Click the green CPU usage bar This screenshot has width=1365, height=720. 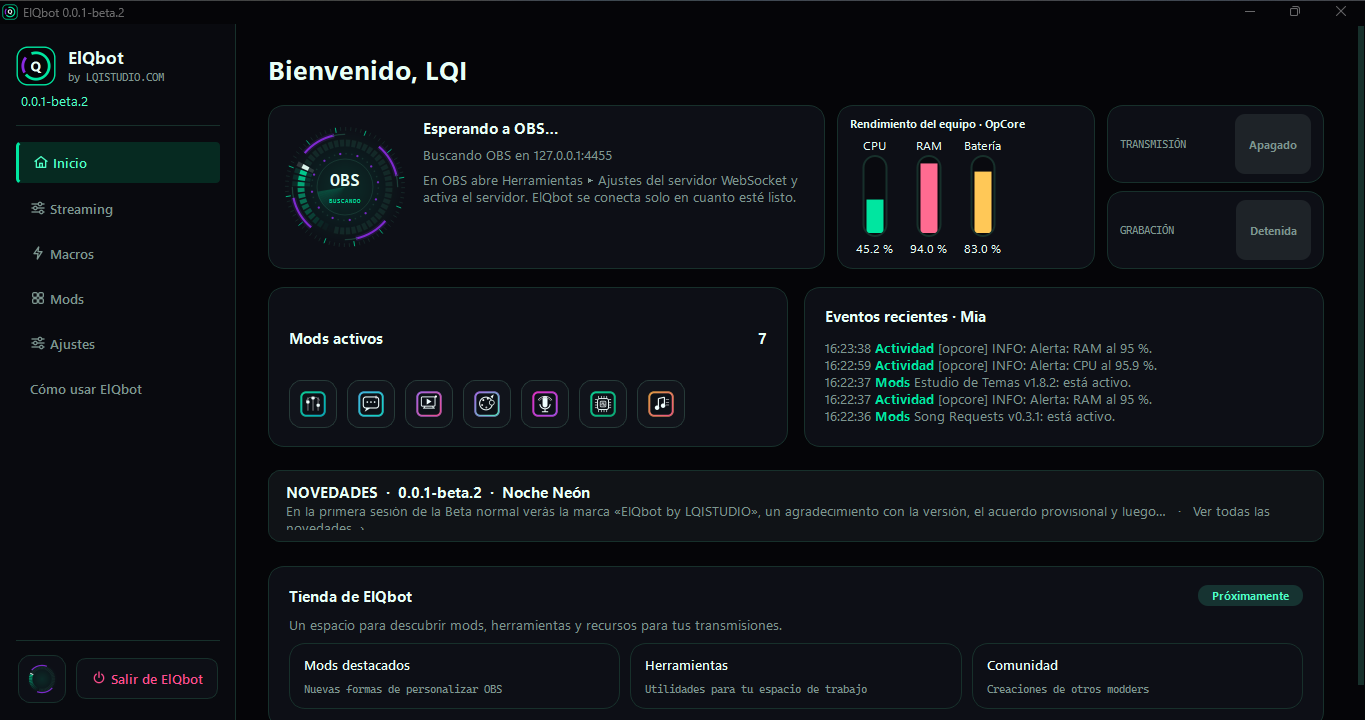click(x=875, y=196)
